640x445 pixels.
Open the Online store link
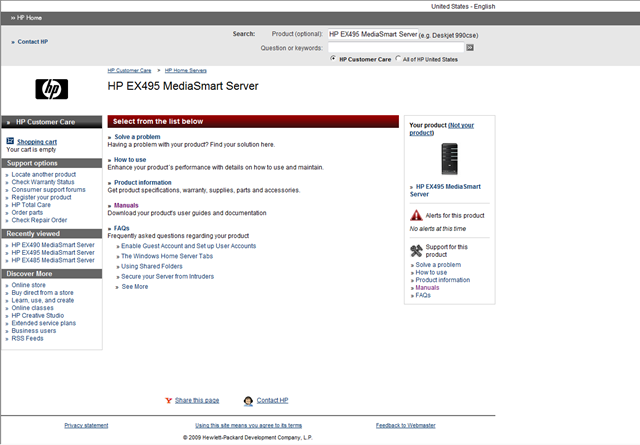tap(29, 285)
